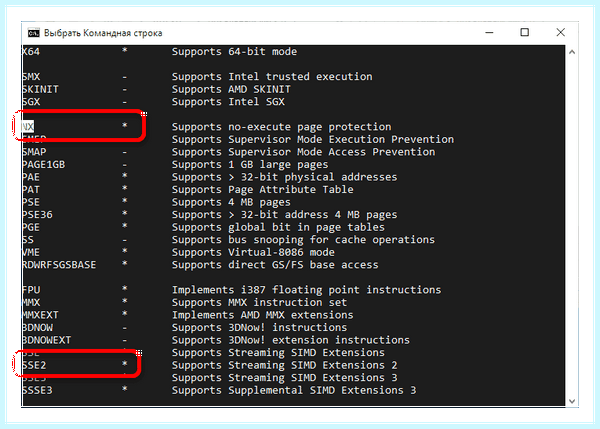Select the 'PAE' feature name
This screenshot has height=429, width=600.
point(31,177)
